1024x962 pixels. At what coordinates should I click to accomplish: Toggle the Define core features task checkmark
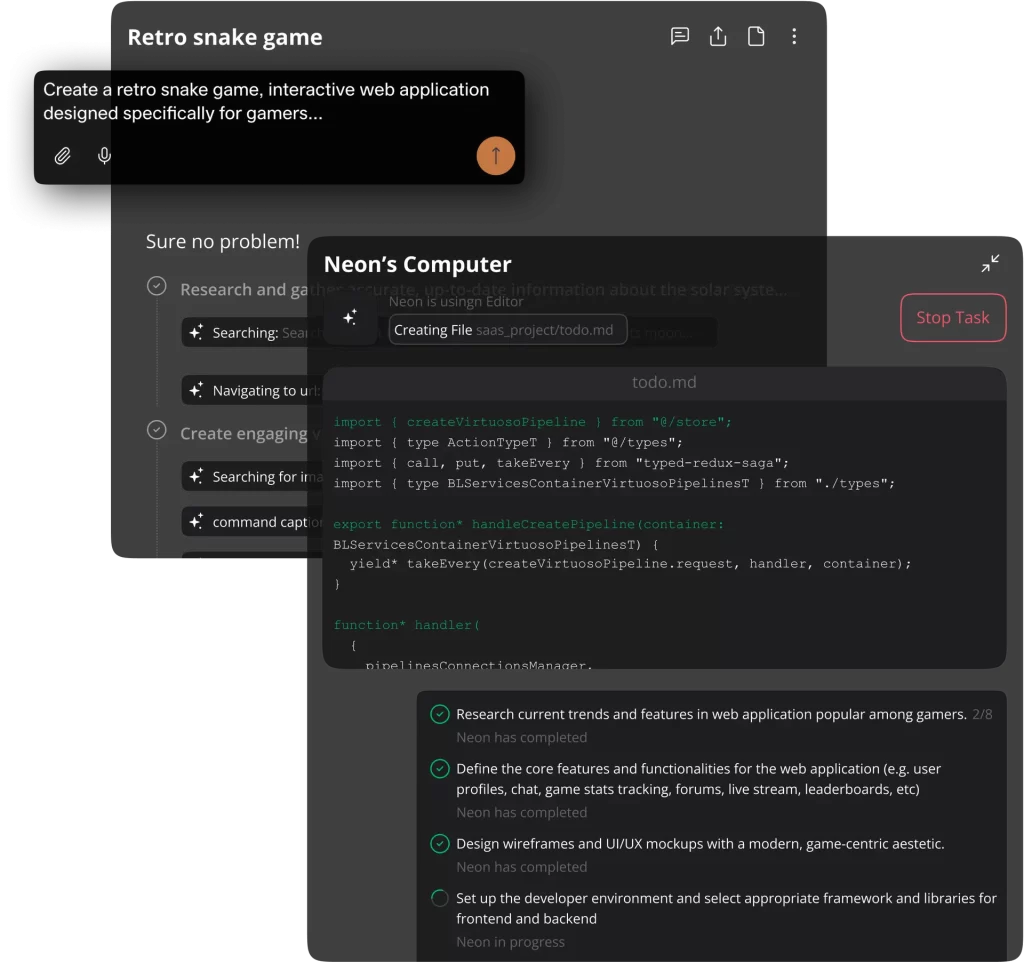coord(439,769)
